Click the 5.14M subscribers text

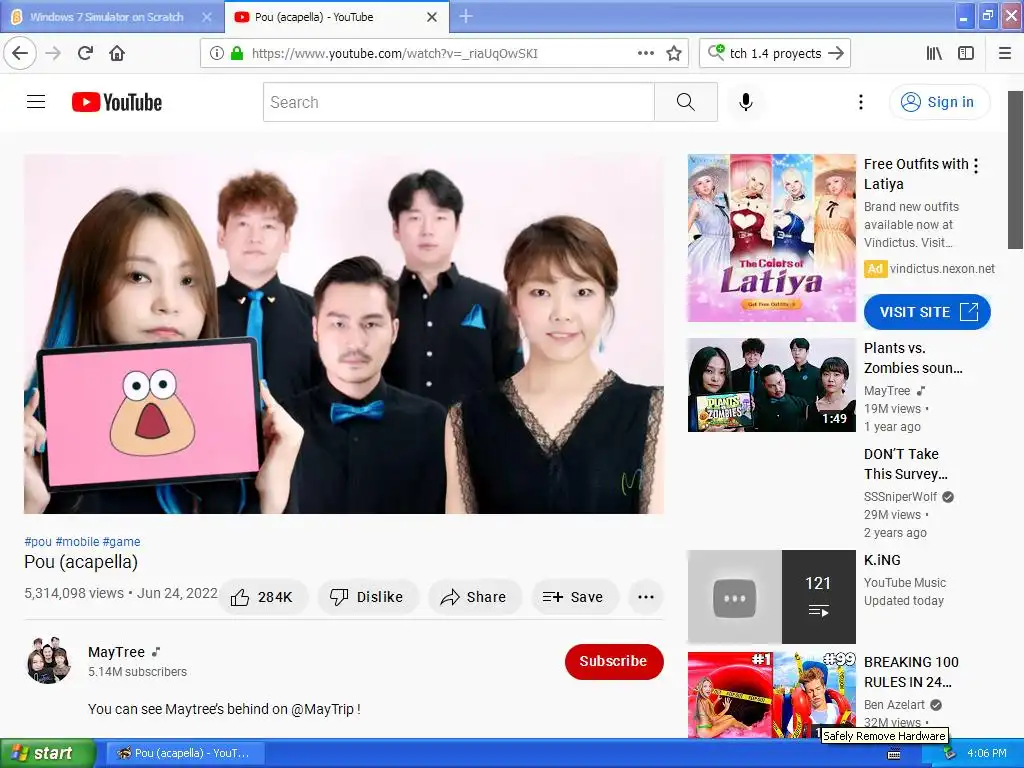coord(137,671)
